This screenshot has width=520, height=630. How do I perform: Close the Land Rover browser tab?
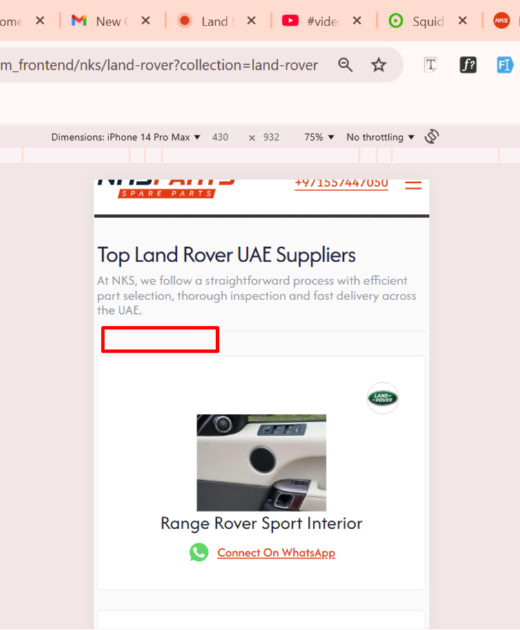[x=251, y=20]
